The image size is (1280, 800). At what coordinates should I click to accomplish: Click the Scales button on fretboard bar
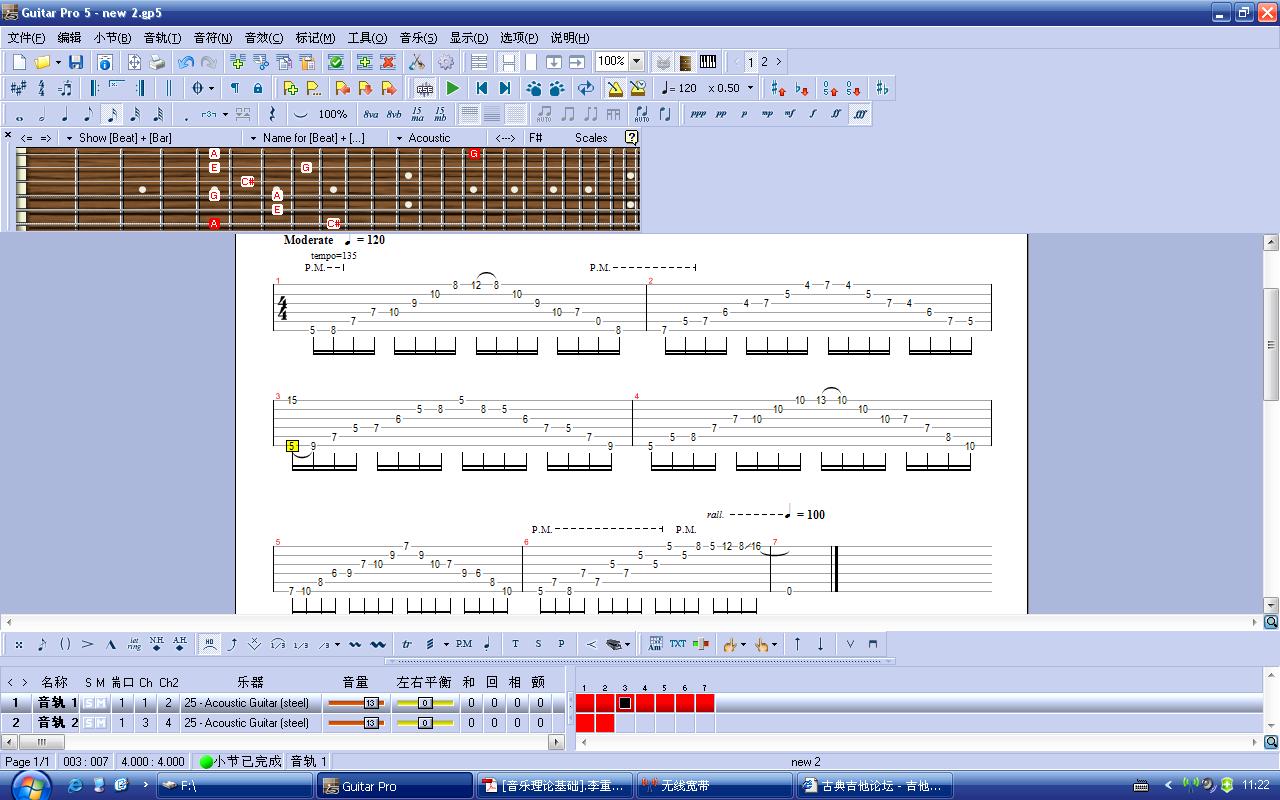pos(591,138)
